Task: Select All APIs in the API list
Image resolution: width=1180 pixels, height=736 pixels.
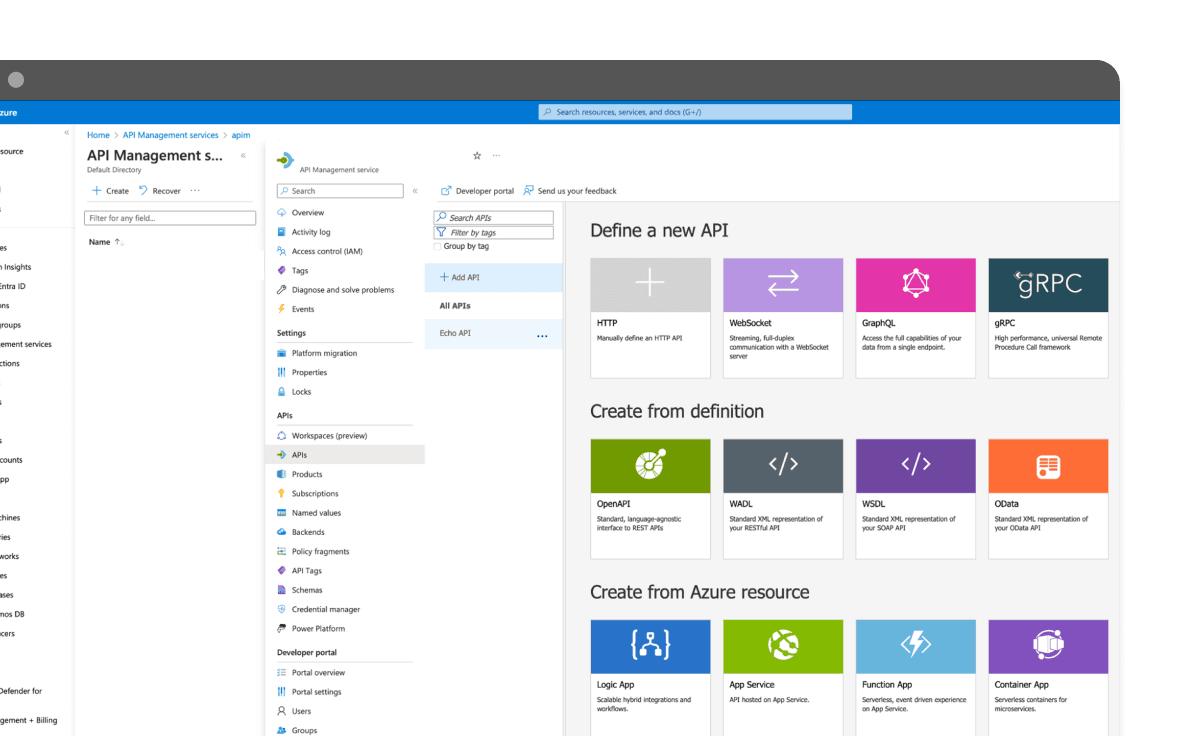Action: pos(452,305)
